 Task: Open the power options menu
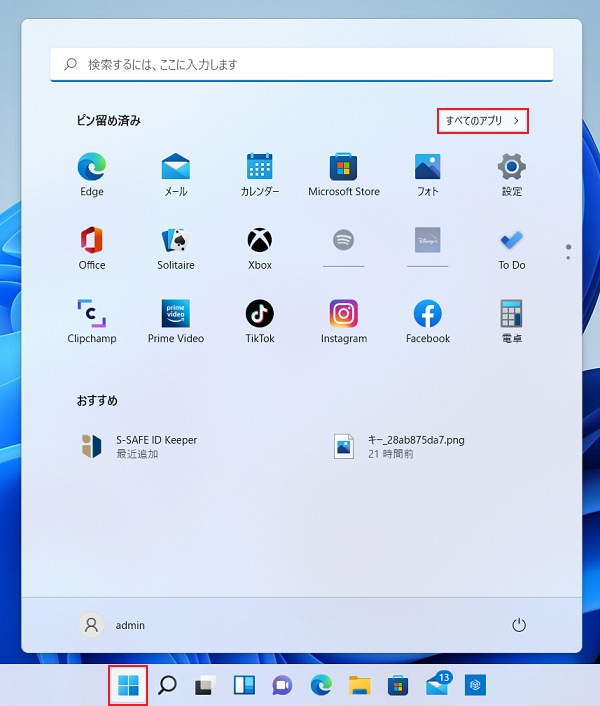(518, 625)
